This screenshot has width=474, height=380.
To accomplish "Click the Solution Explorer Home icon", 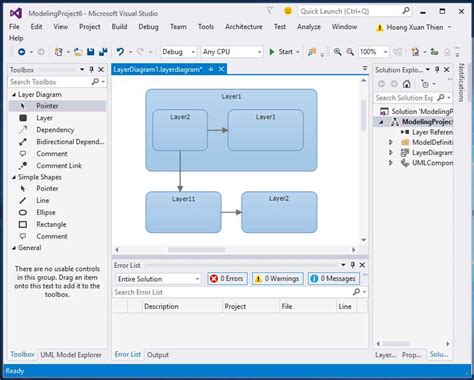I will [x=406, y=84].
